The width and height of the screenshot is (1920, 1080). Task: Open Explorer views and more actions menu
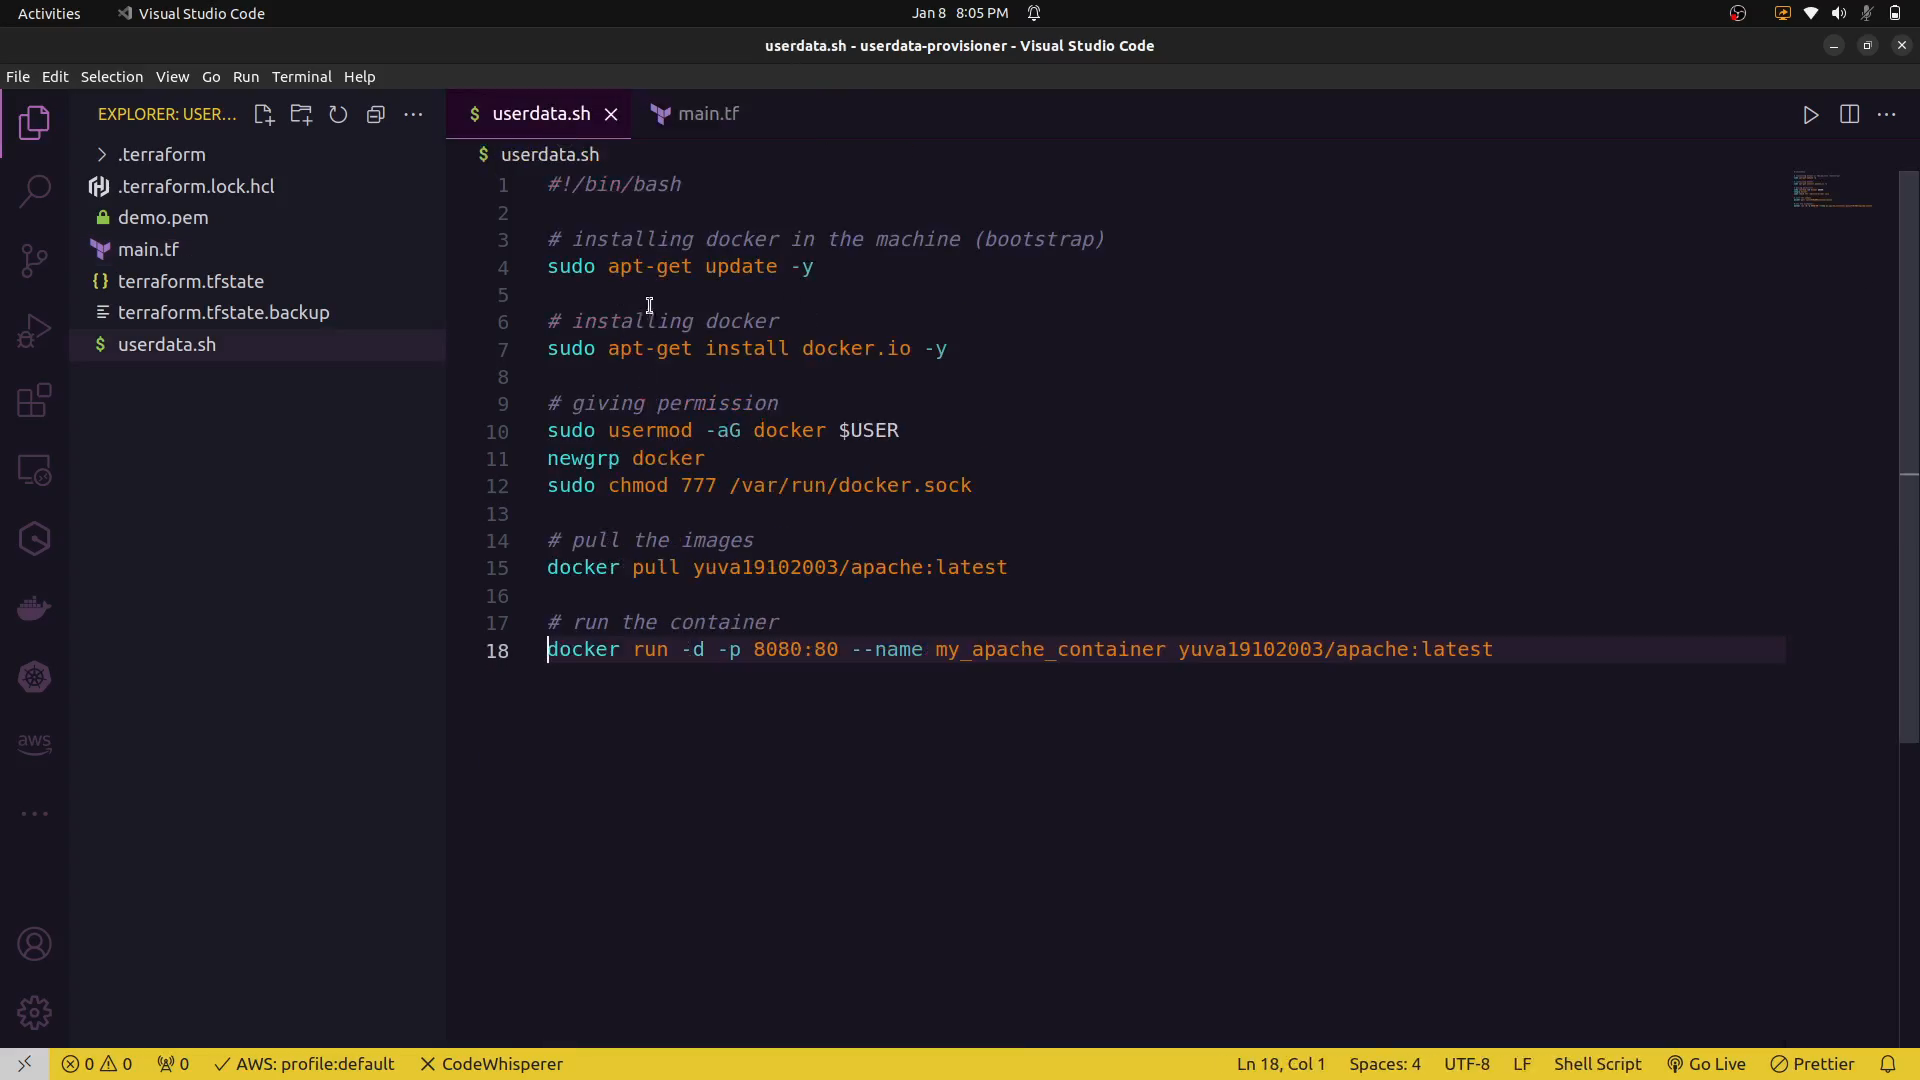(x=413, y=115)
